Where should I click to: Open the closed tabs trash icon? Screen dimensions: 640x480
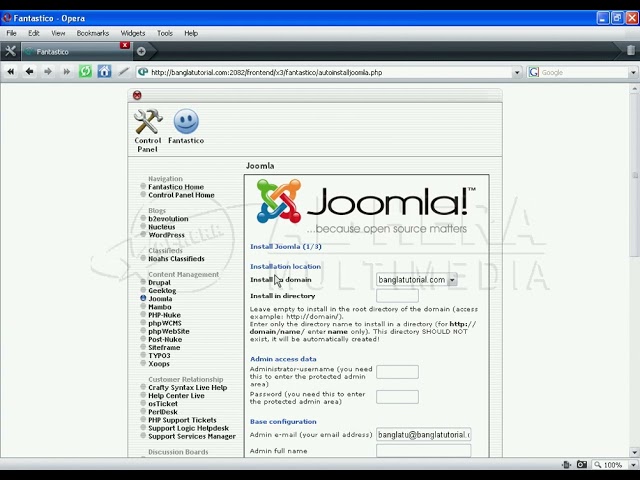pos(631,50)
